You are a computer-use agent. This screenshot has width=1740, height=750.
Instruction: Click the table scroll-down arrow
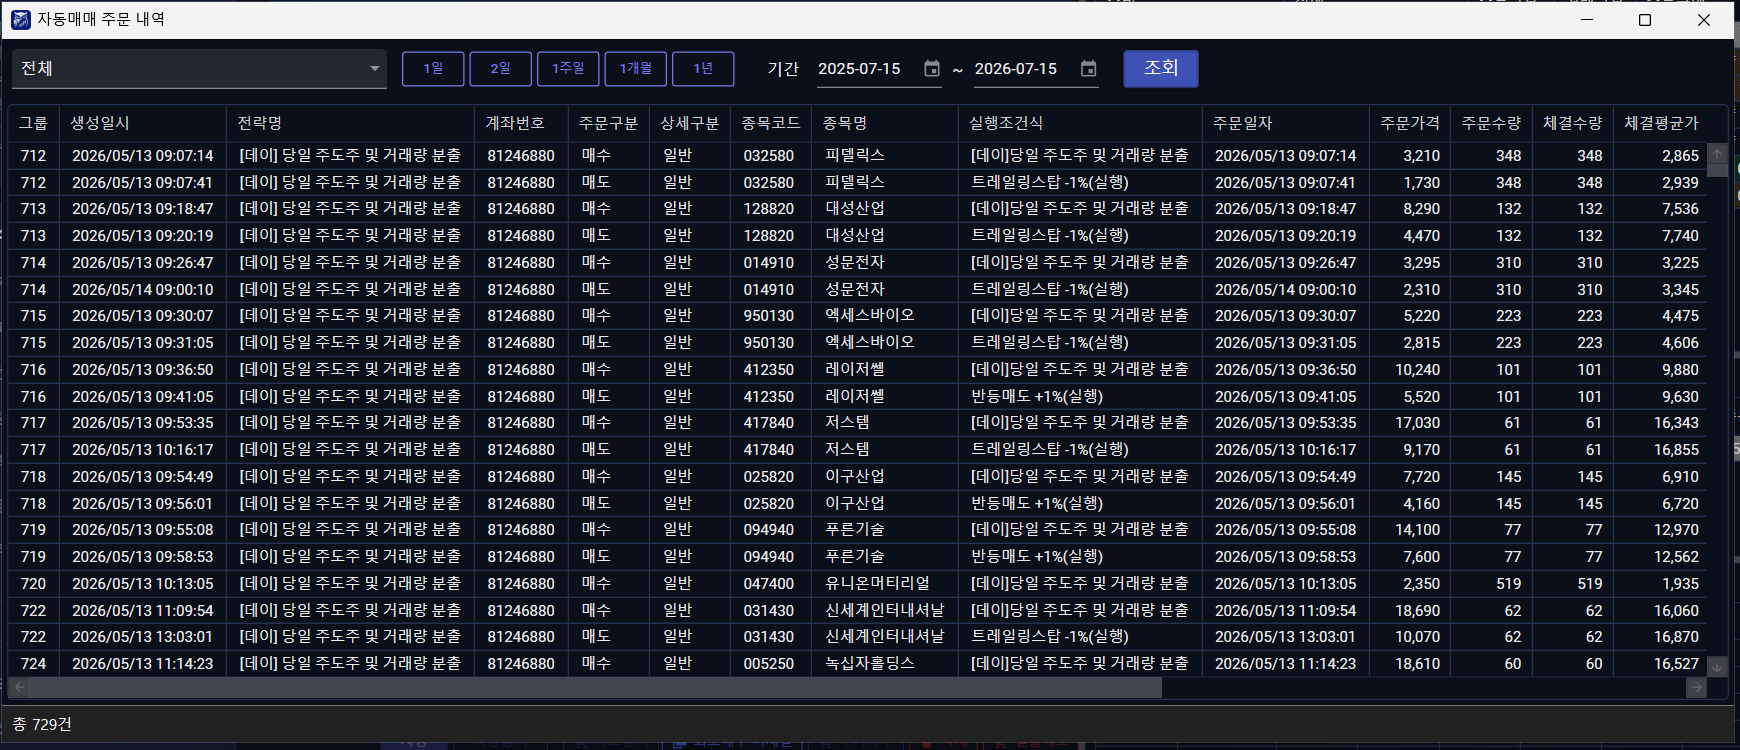pos(1717,666)
